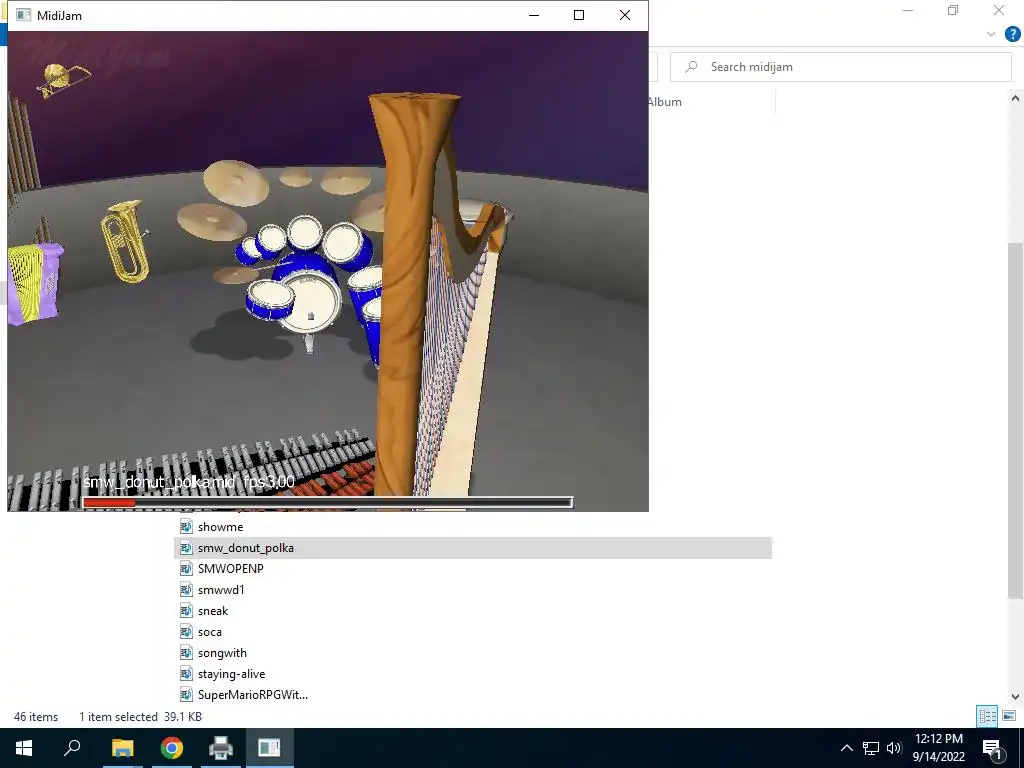The height and width of the screenshot is (768, 1024).
Task: Open File Explorer help button
Action: point(1013,34)
